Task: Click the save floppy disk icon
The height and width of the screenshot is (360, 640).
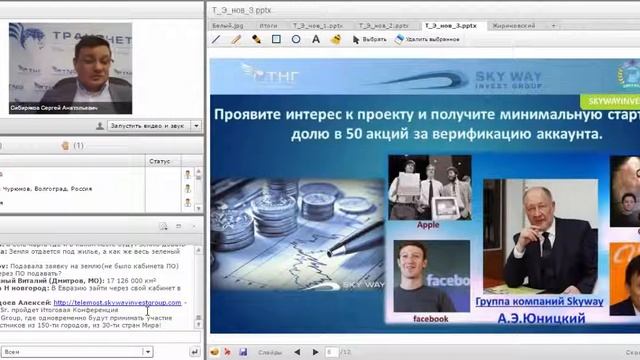Action: tap(243, 352)
